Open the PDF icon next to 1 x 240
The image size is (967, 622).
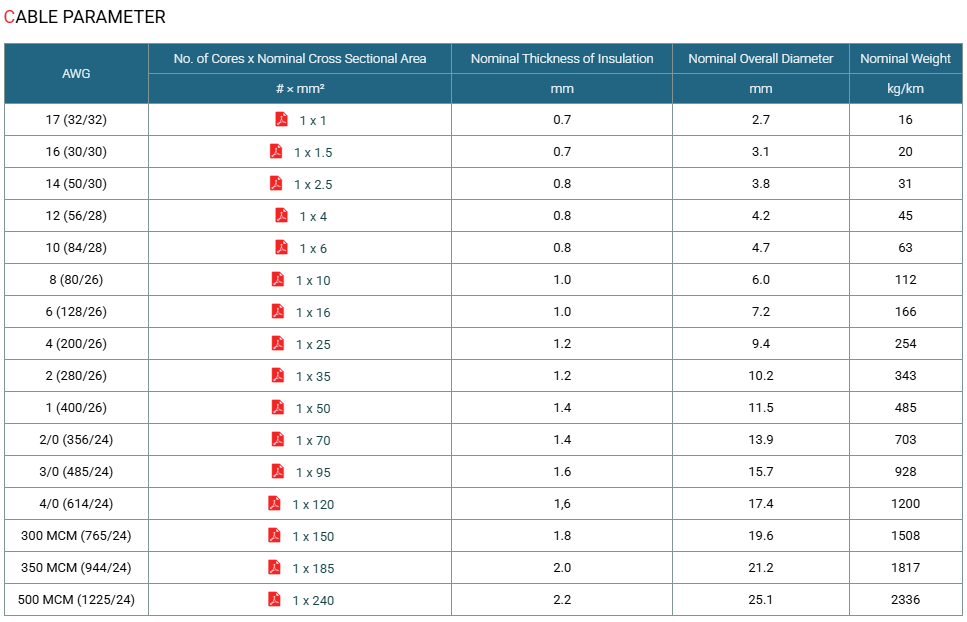pyautogui.click(x=274, y=599)
